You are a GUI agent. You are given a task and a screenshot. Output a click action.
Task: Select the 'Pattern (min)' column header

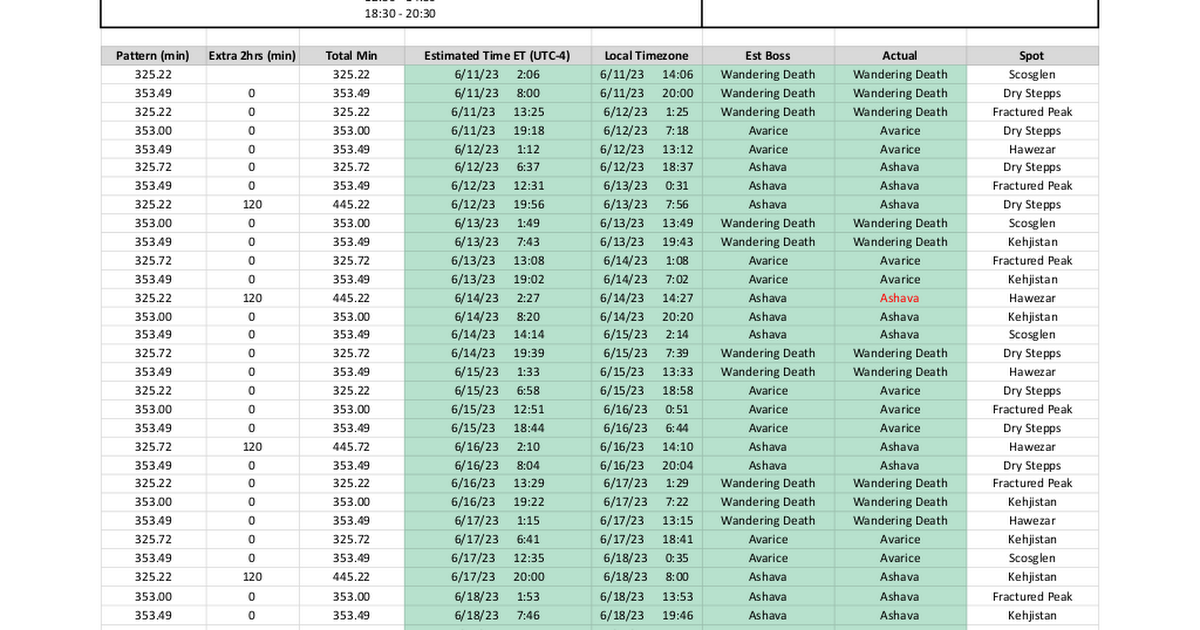click(152, 56)
